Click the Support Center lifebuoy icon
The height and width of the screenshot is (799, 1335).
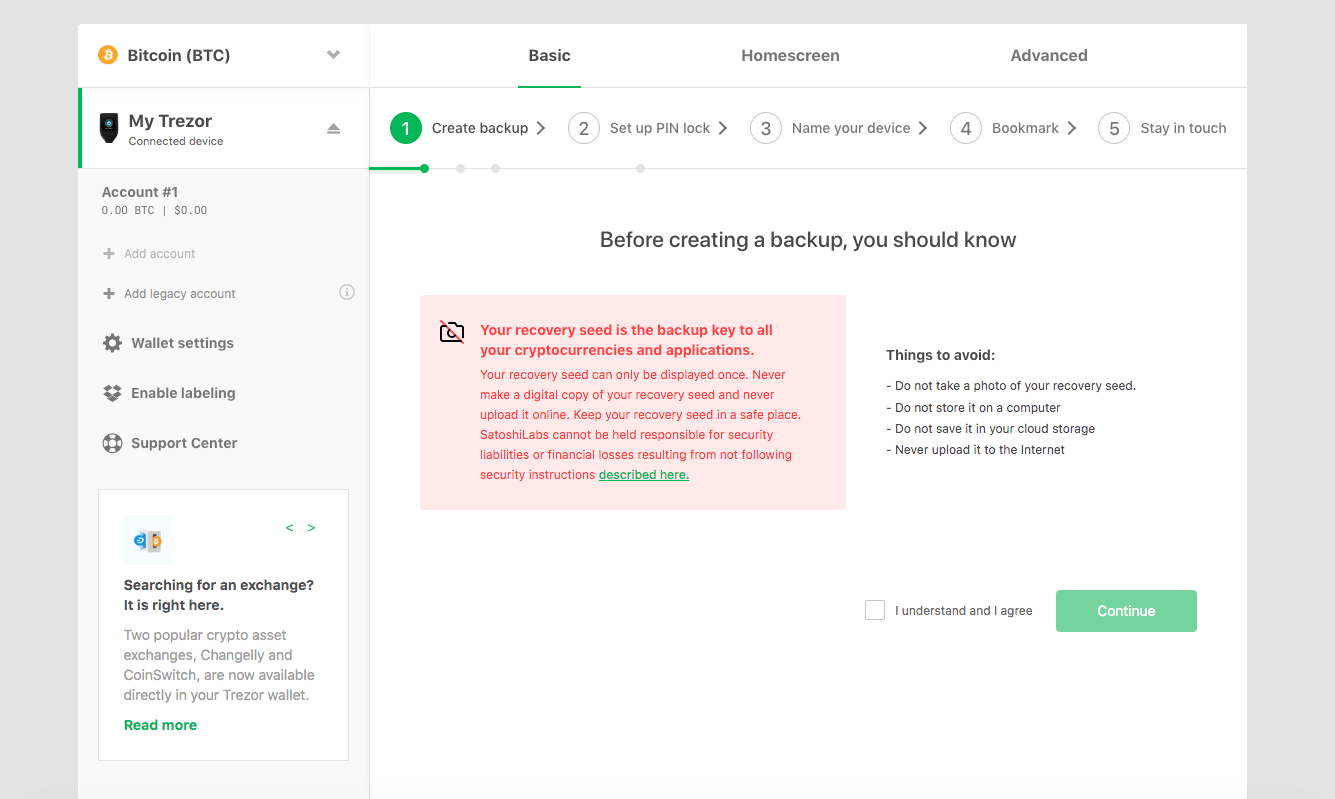pos(112,443)
